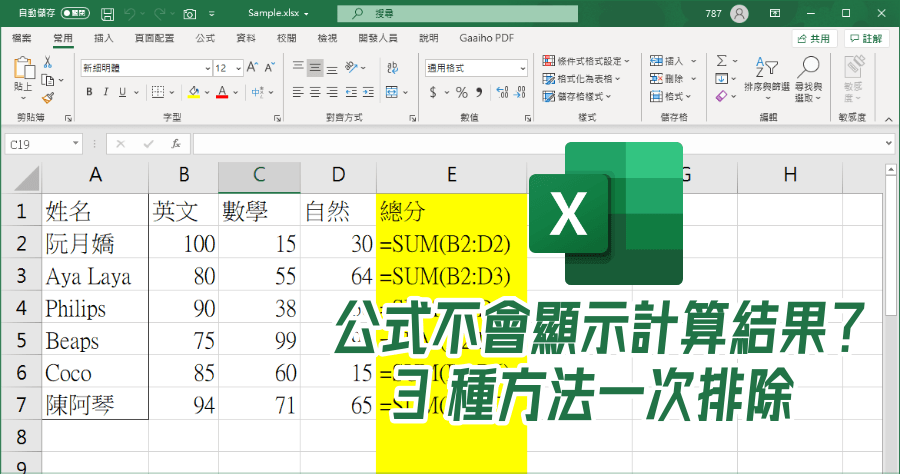The width and height of the screenshot is (900, 474).
Task: Switch to the 插入 (Insert) tab
Action: coord(104,38)
